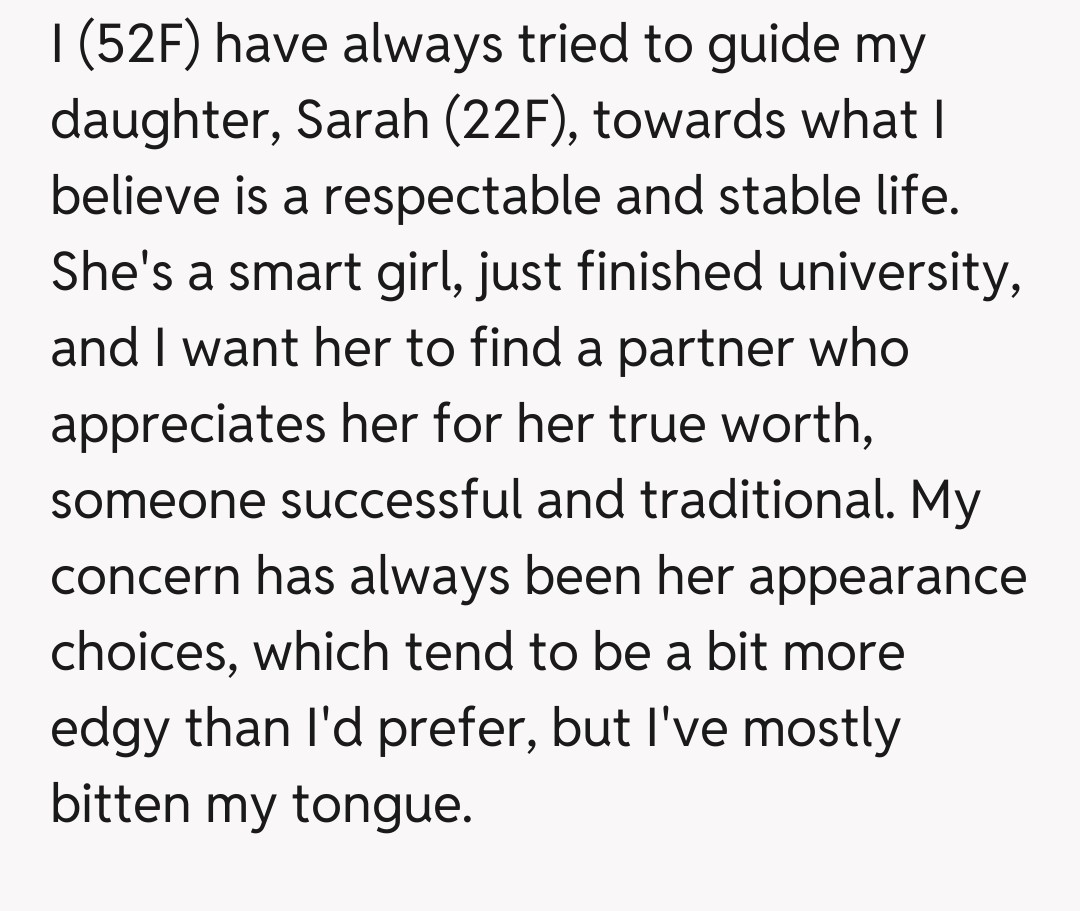
Task: Select the word "successful"
Action: click(x=400, y=500)
